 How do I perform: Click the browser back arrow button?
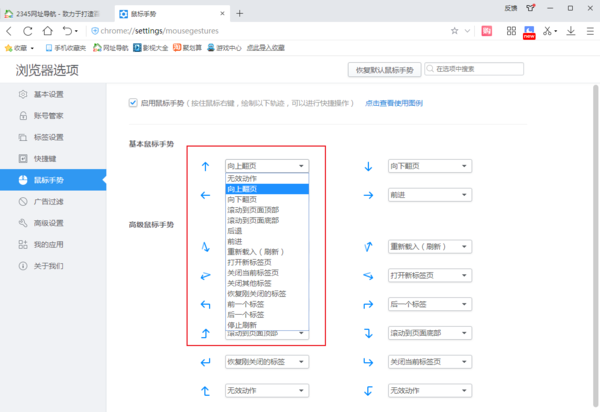[11, 31]
